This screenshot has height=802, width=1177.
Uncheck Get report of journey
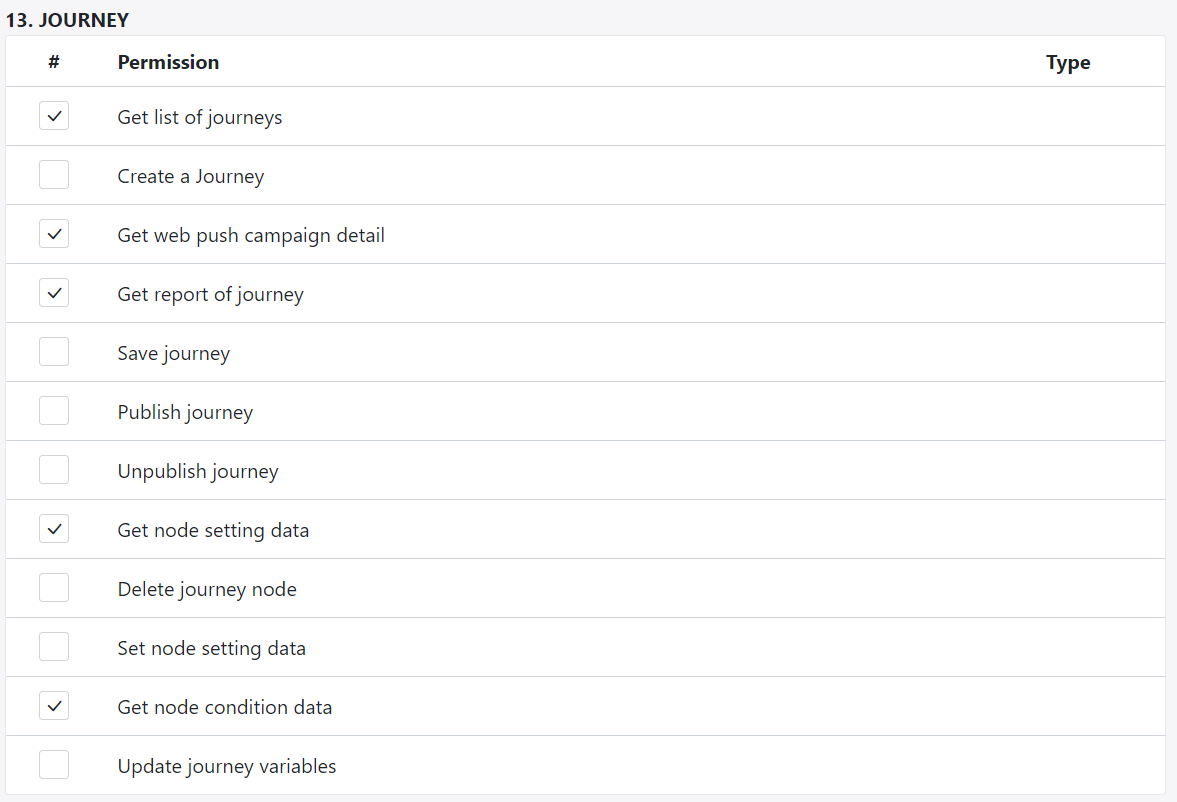coord(54,292)
